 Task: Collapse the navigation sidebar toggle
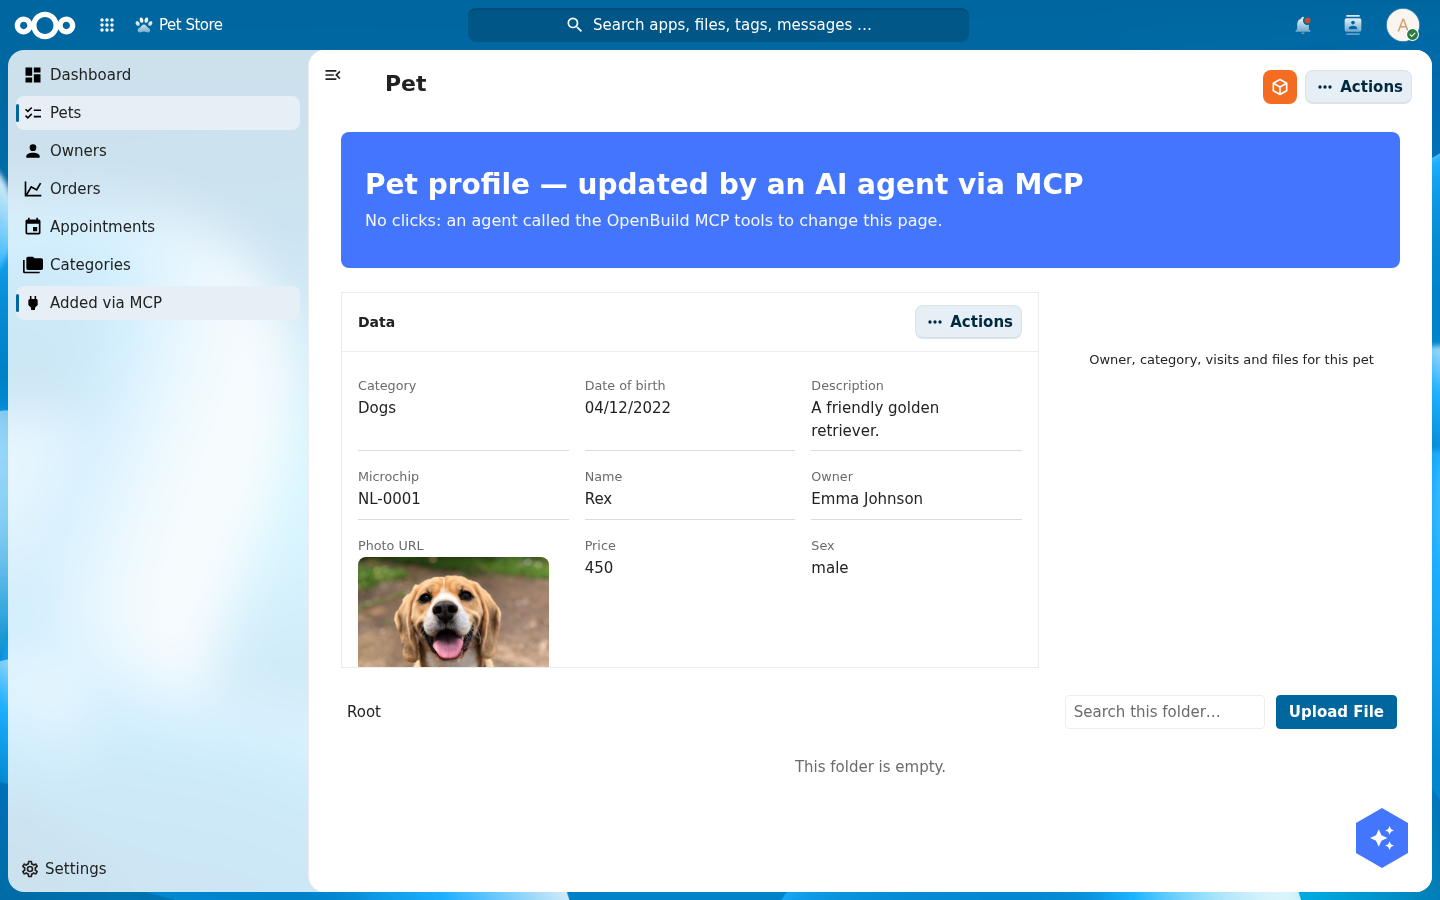pyautogui.click(x=333, y=75)
